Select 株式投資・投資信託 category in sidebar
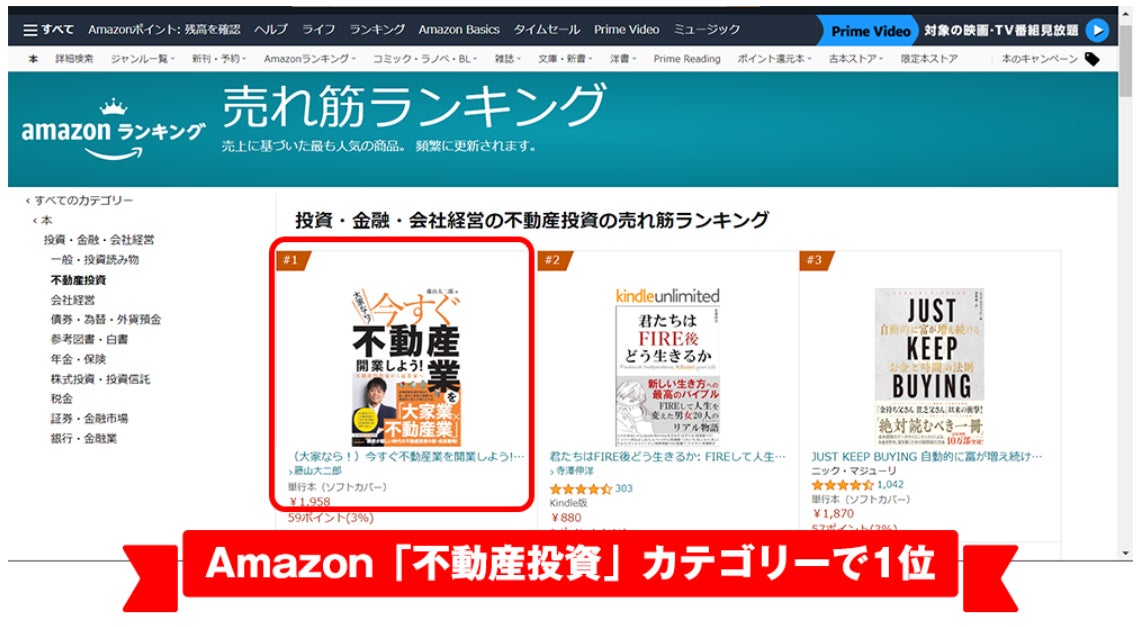Image resolution: width=1141 pixels, height=627 pixels. click(x=100, y=379)
